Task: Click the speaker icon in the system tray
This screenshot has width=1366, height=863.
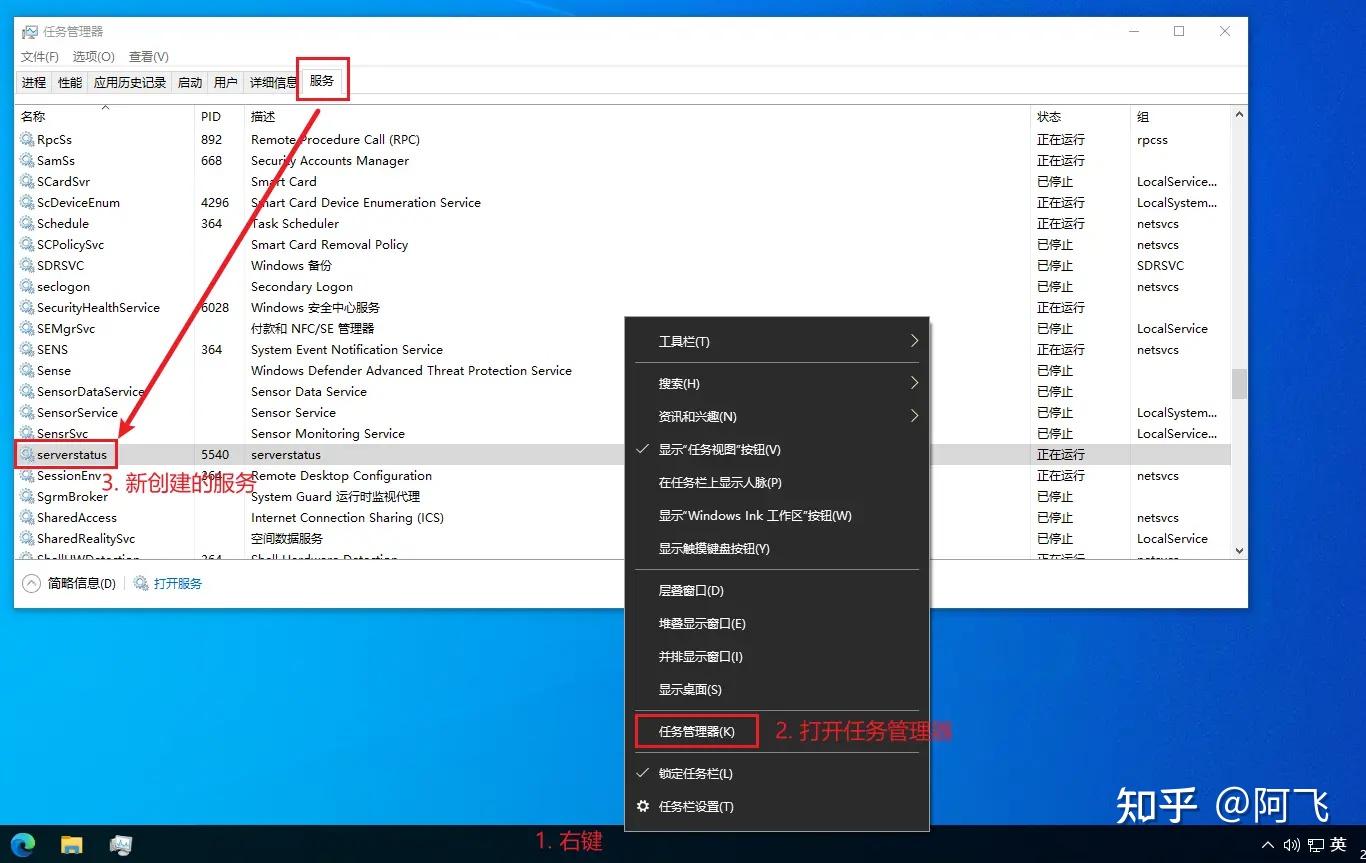Action: [1291, 844]
